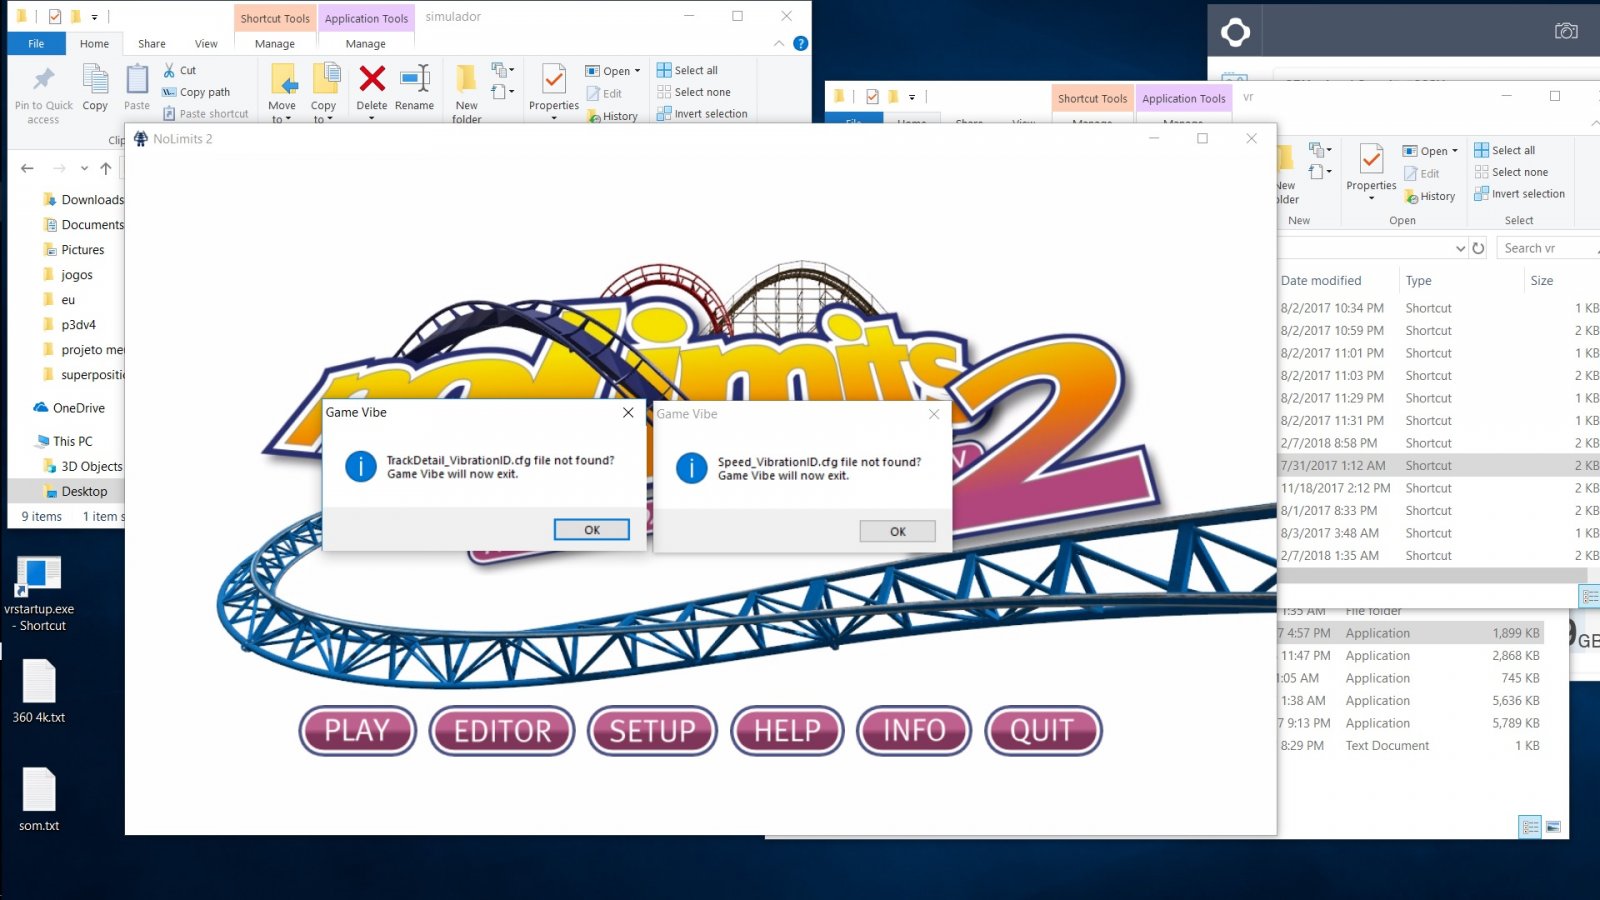
Task: Switch to the Share ribbon tab
Action: coord(152,44)
